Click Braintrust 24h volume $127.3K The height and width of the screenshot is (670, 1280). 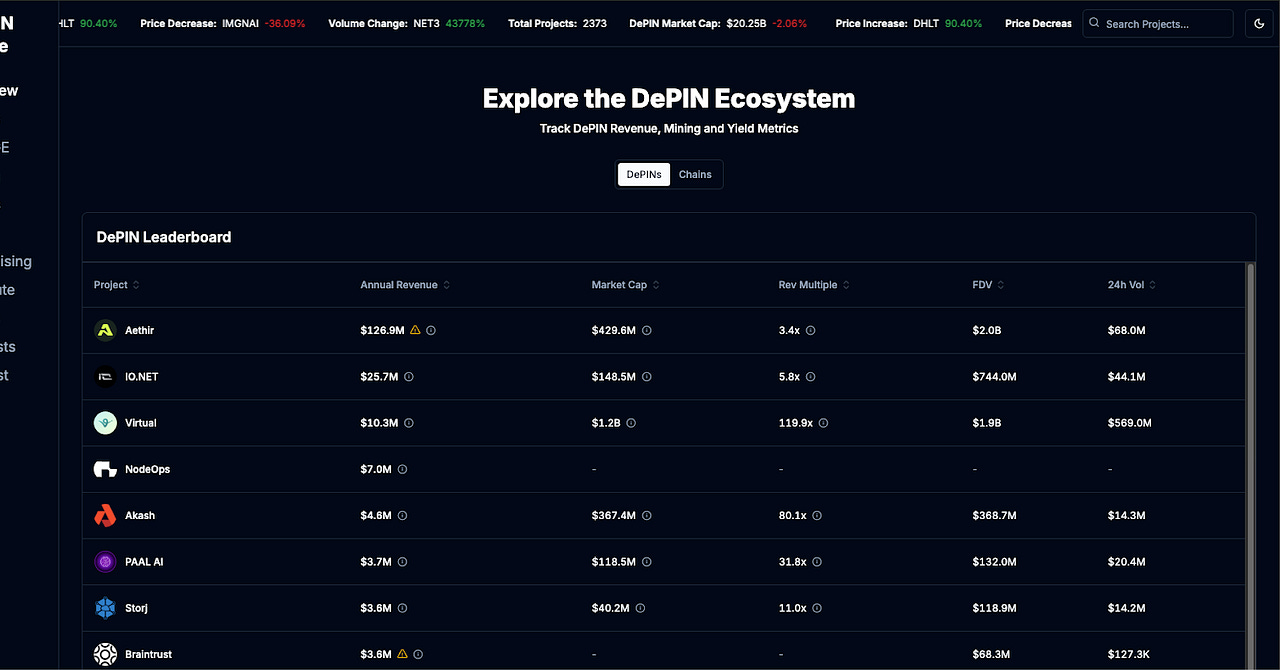pyautogui.click(x=1129, y=654)
